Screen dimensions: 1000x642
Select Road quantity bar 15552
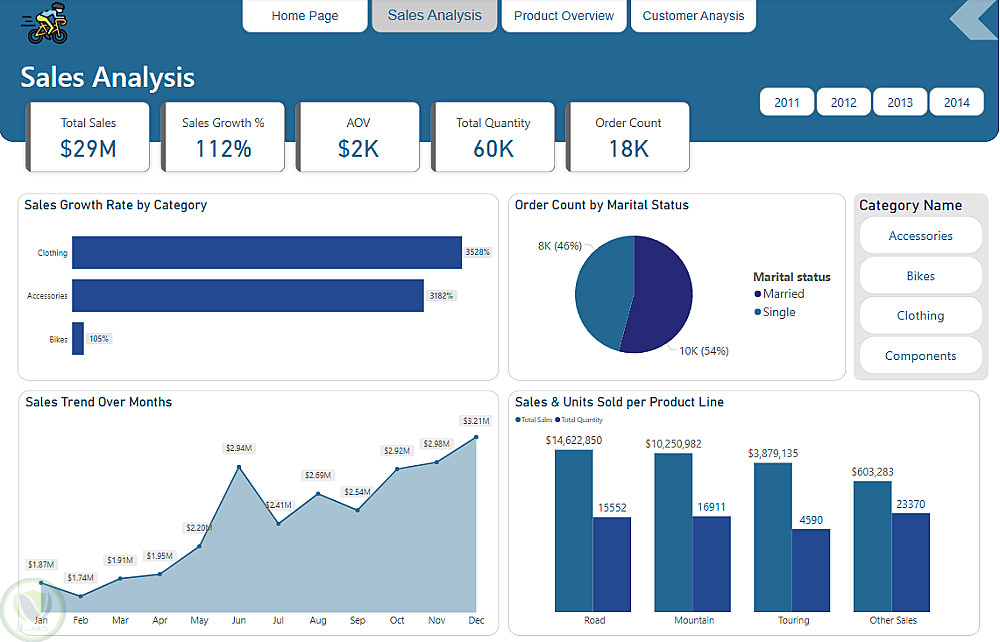tap(612, 564)
